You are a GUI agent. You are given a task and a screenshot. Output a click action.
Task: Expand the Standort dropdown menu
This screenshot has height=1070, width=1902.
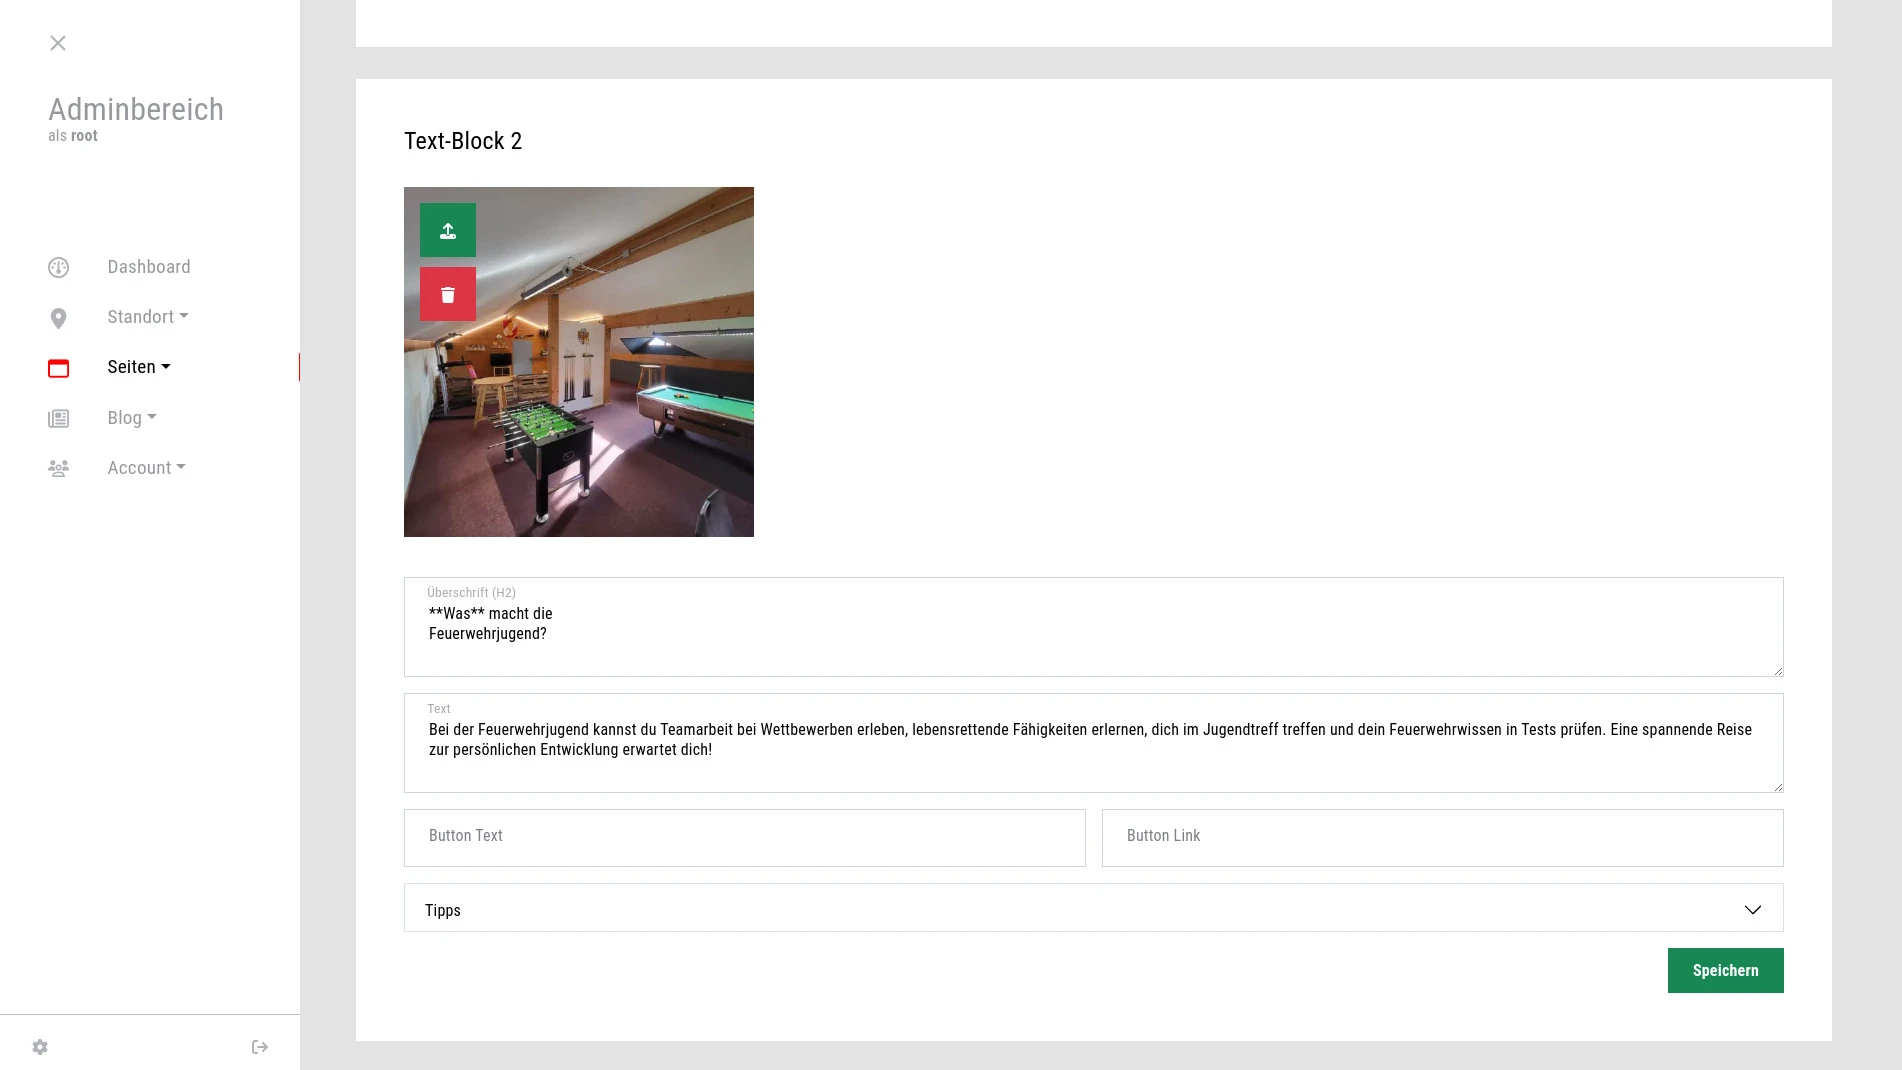(x=148, y=317)
